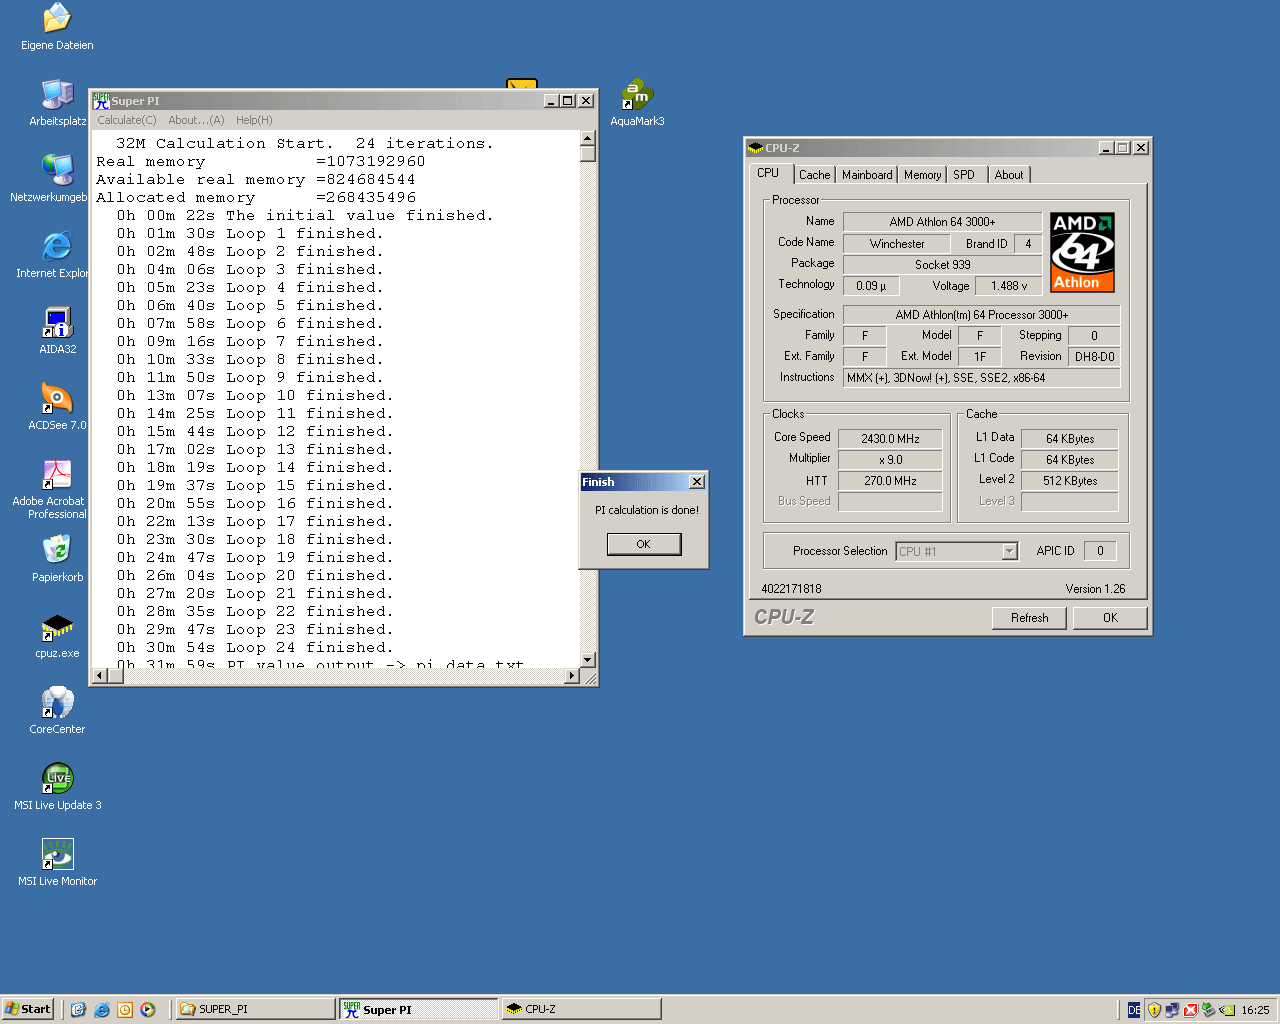Click OK in the Finish dialog

tap(644, 544)
